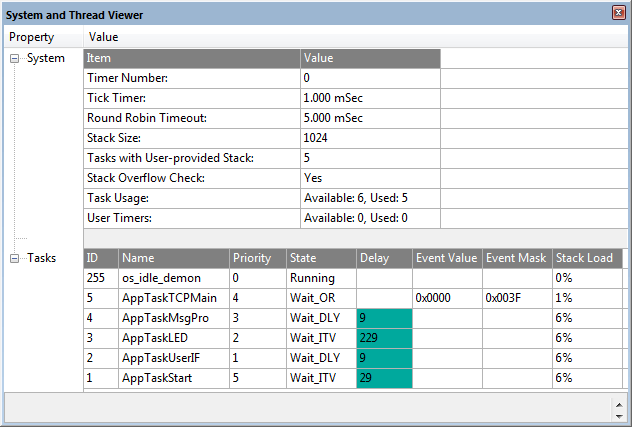Click the Property column header
The width and height of the screenshot is (632, 427).
pos(31,37)
